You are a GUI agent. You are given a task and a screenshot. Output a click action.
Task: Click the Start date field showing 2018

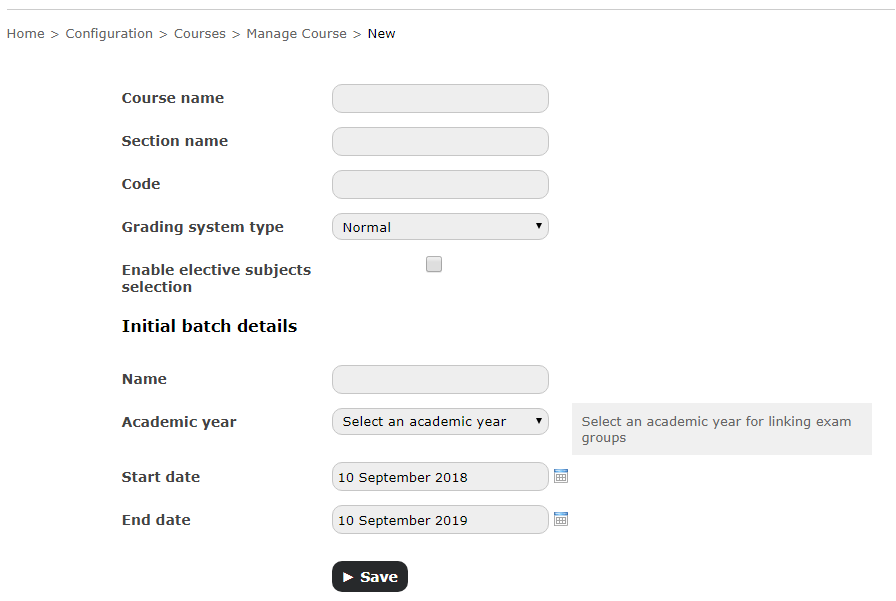pyautogui.click(x=440, y=476)
